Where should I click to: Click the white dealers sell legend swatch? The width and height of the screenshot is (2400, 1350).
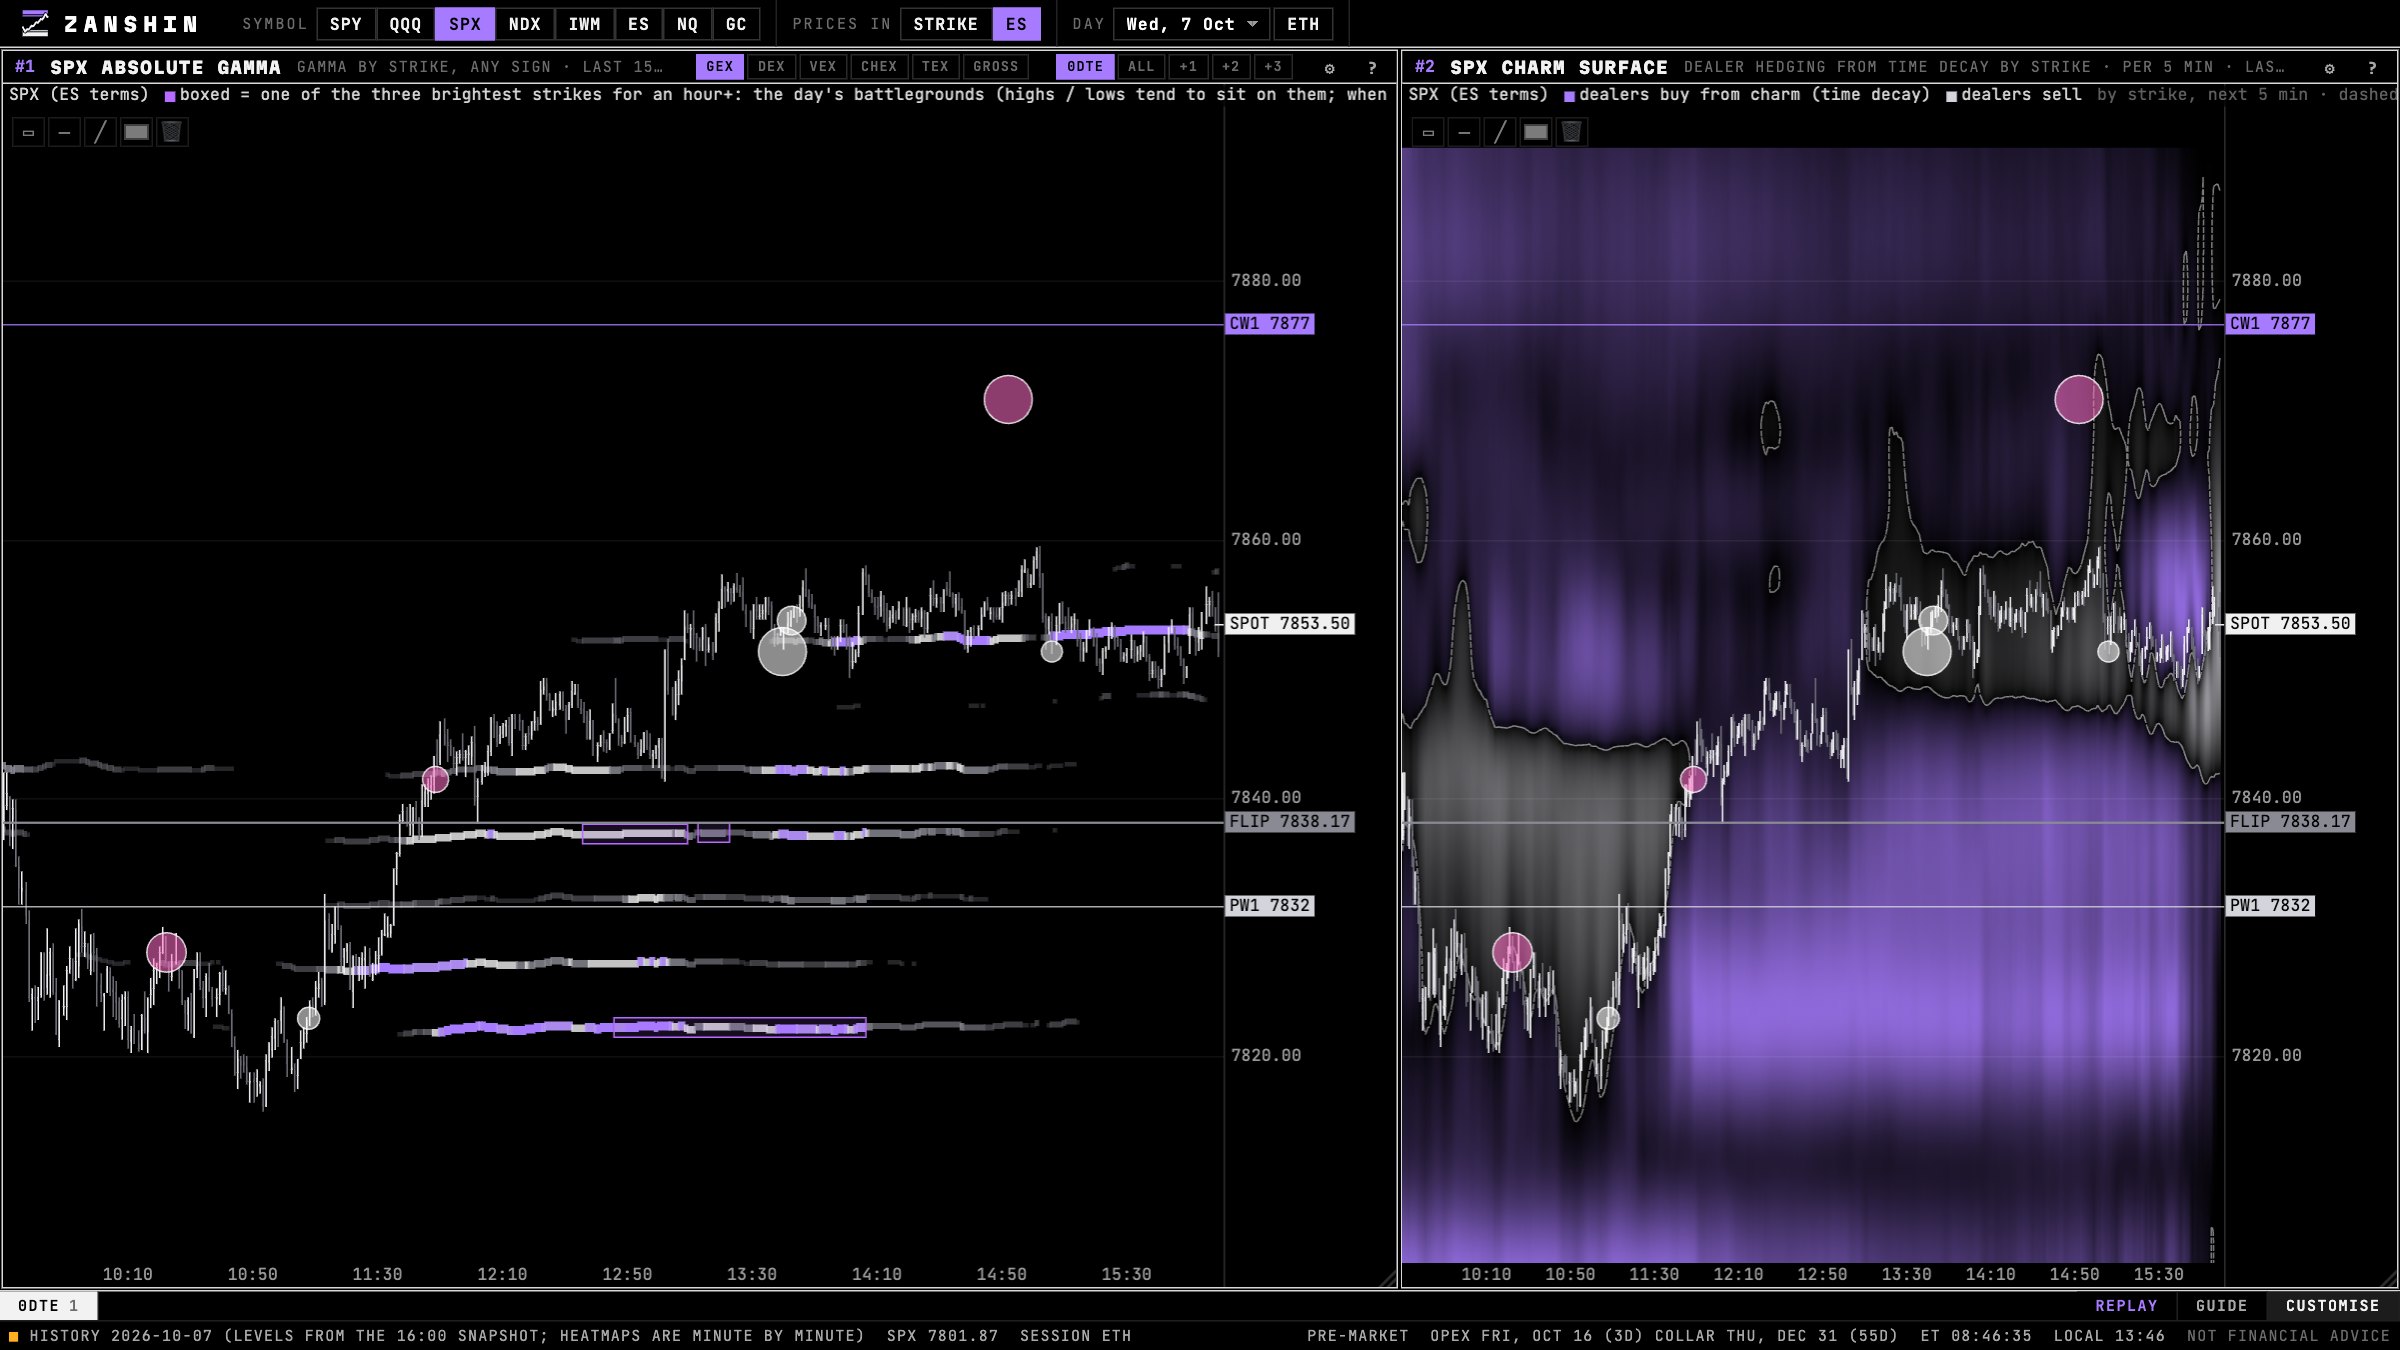[x=1951, y=96]
